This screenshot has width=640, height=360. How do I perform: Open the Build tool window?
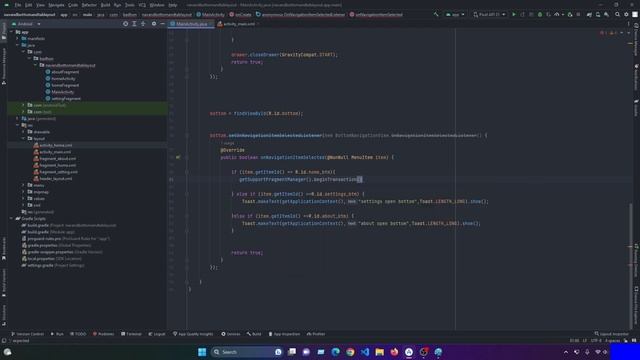coord(254,334)
